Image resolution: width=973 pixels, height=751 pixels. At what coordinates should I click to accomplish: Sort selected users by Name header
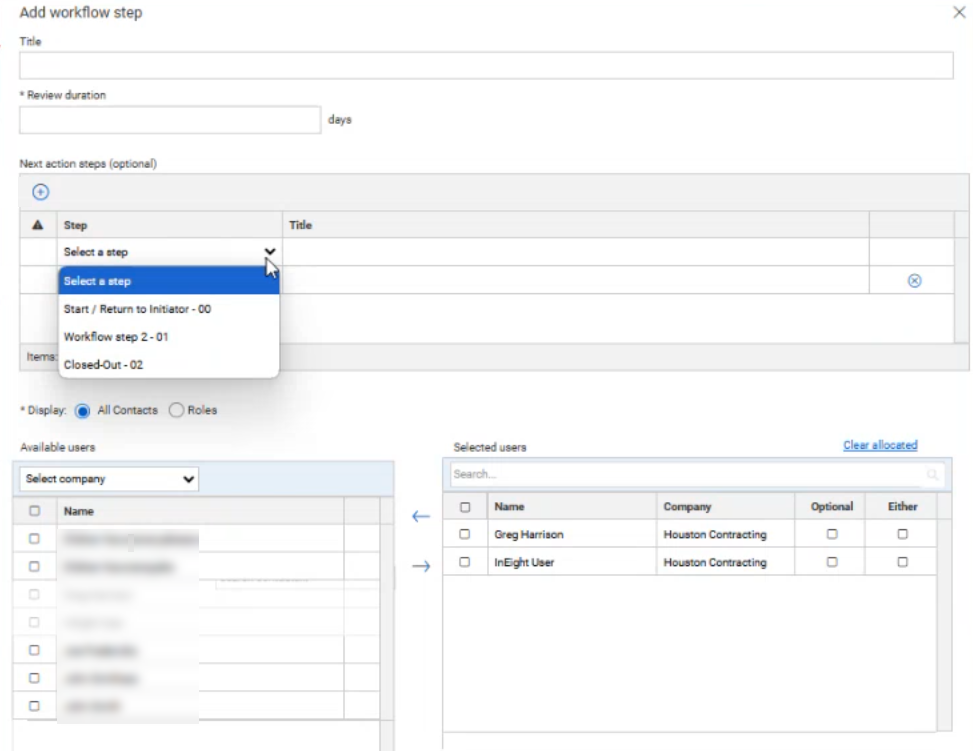coord(572,506)
